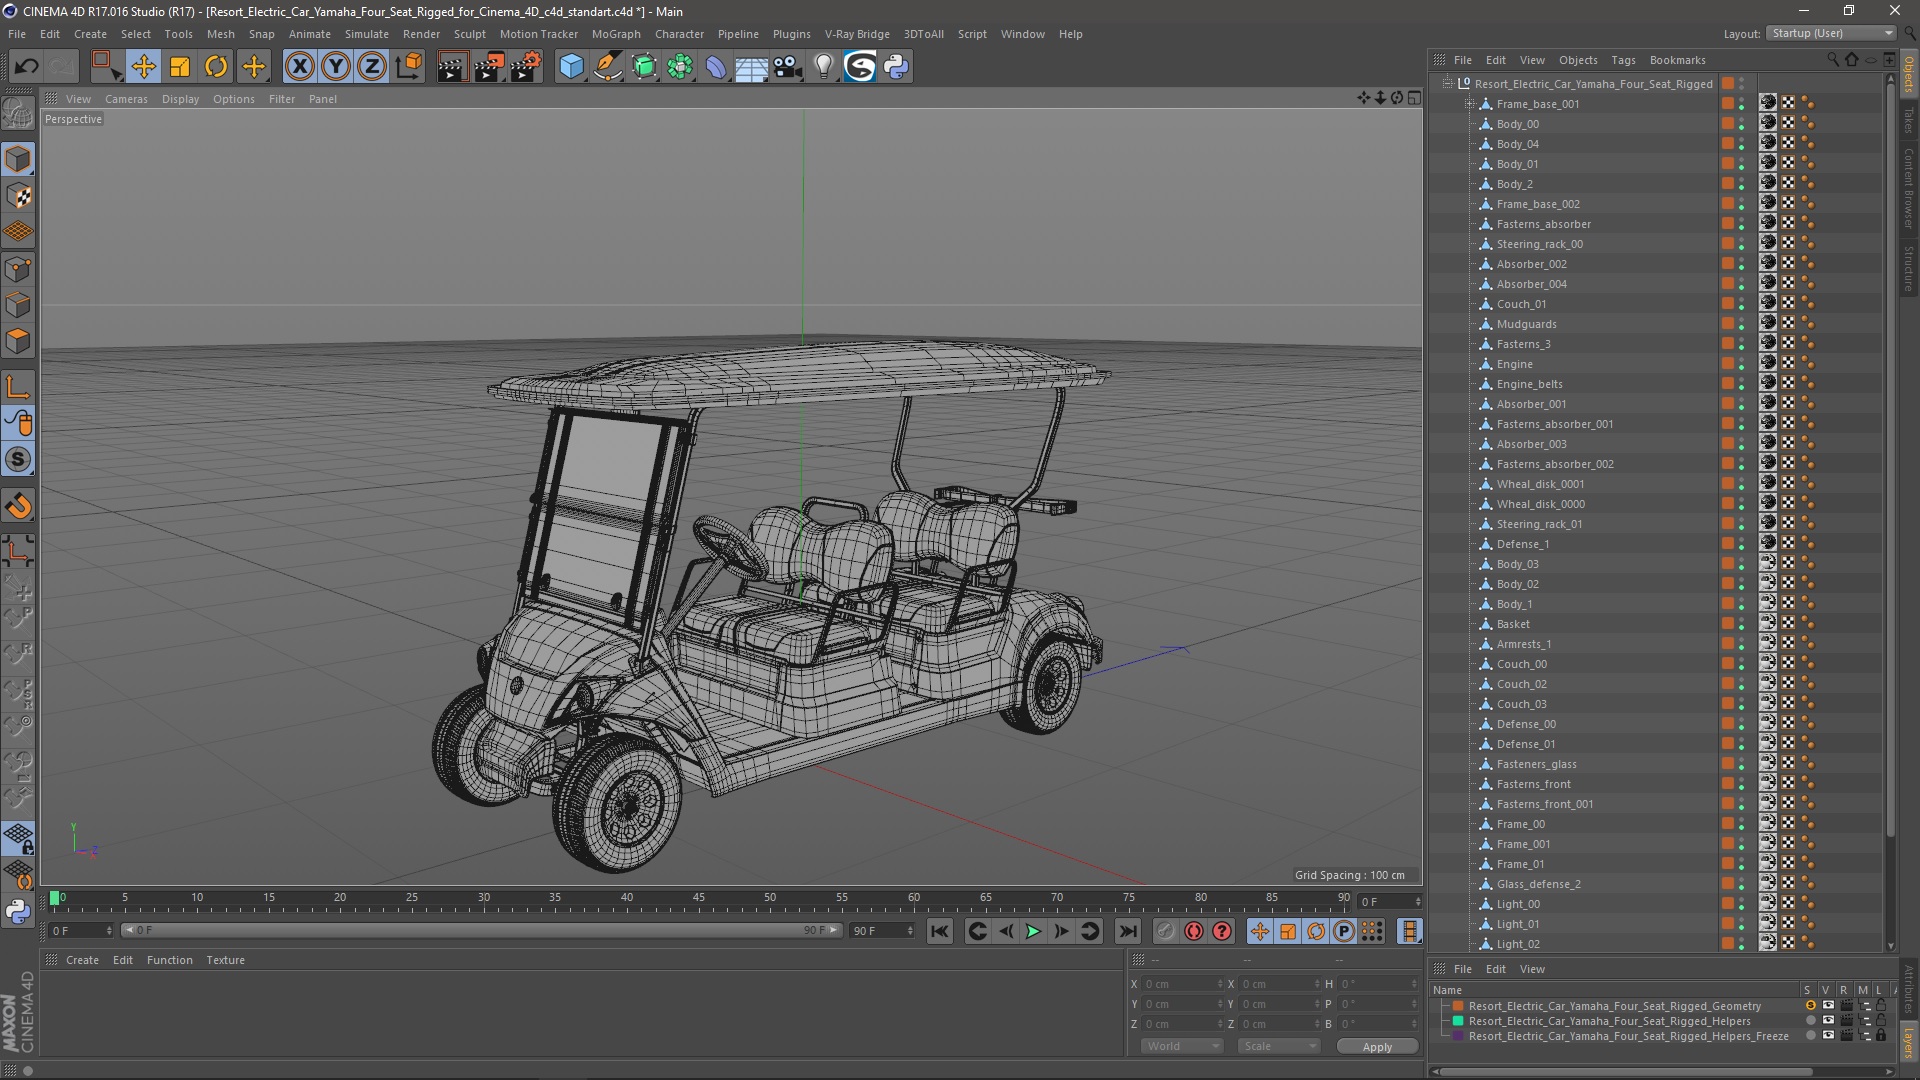Toggle Autokeying button
This screenshot has height=1080, width=1920.
[x=1194, y=931]
